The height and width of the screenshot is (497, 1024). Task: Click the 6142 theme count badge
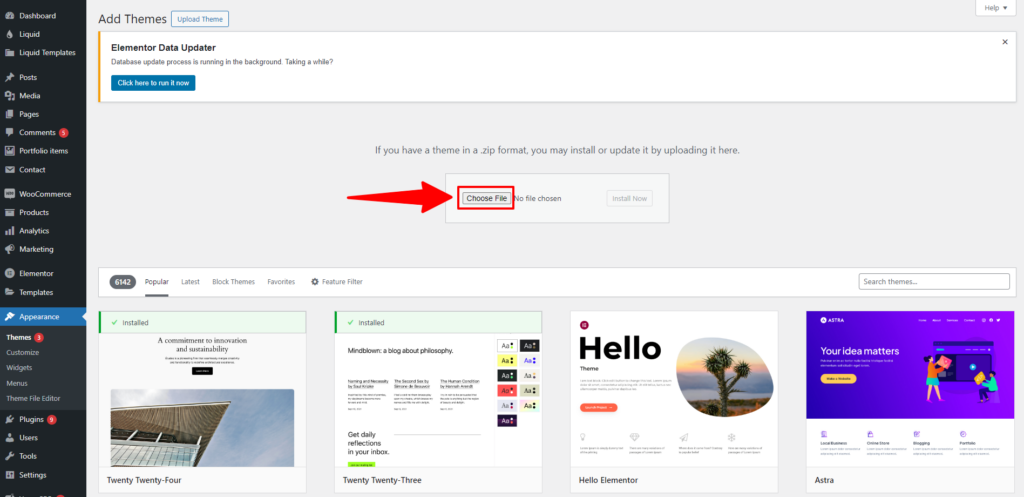click(123, 282)
